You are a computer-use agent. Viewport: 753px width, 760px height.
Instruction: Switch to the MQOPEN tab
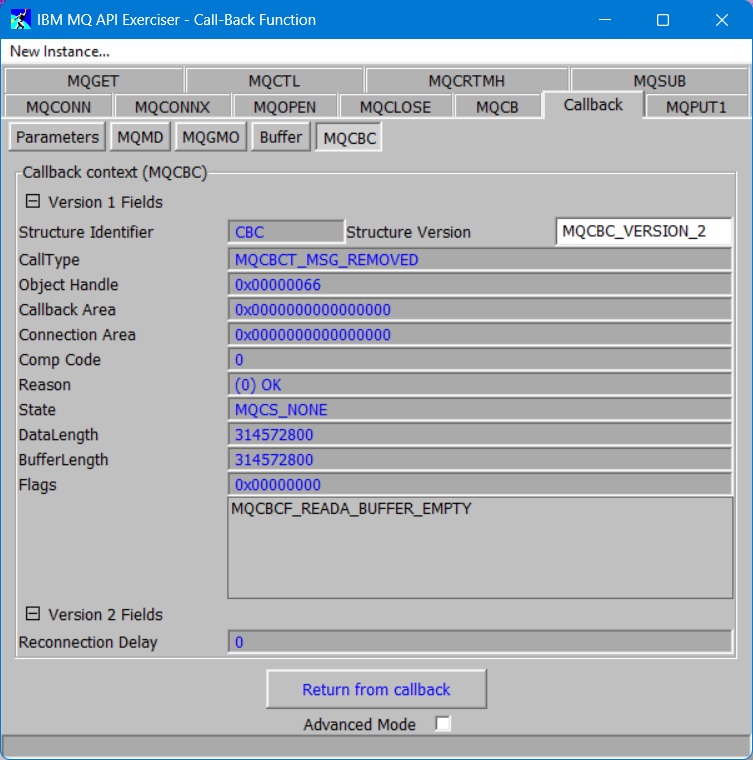[x=285, y=107]
